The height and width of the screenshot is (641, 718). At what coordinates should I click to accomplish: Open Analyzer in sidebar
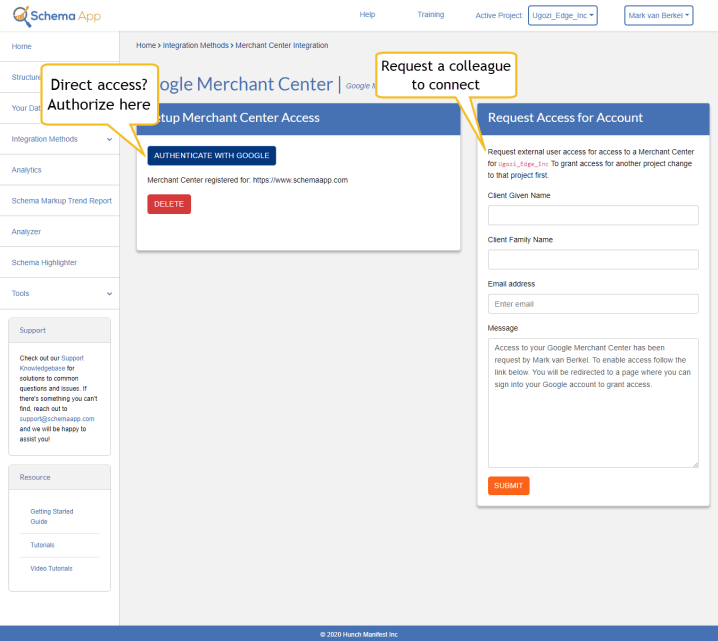(60, 232)
